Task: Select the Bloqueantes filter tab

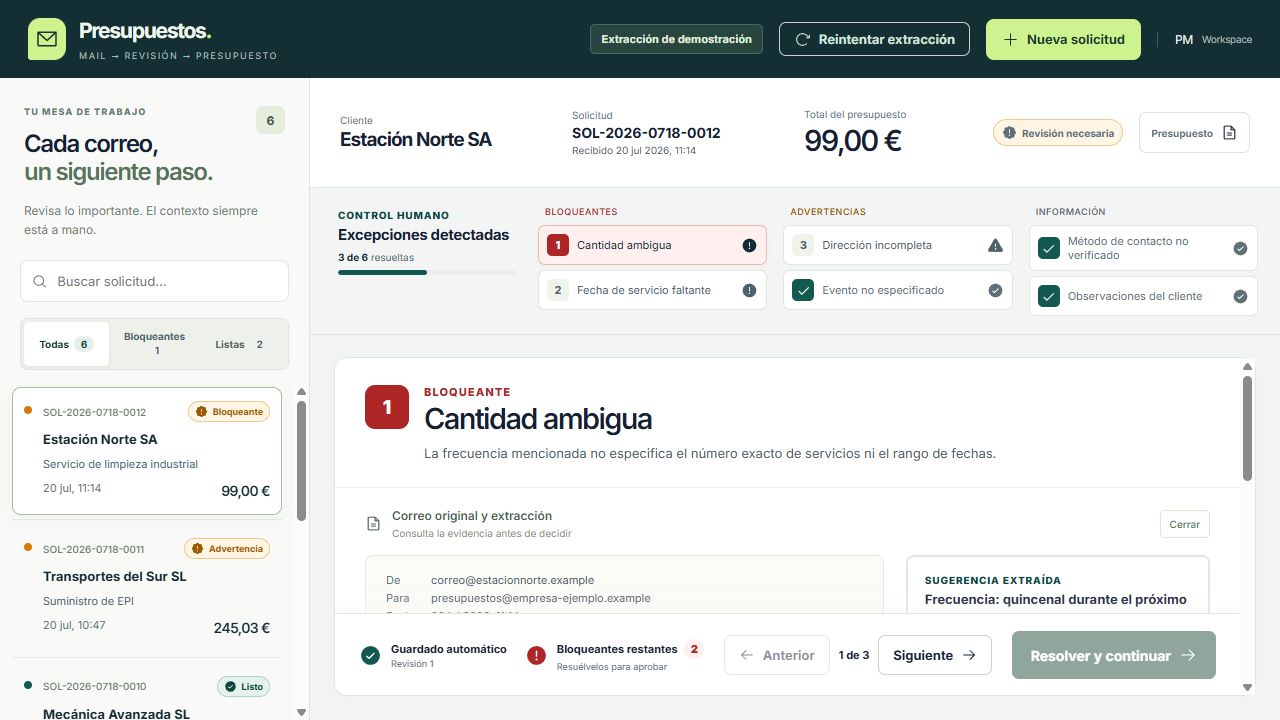Action: pos(155,344)
